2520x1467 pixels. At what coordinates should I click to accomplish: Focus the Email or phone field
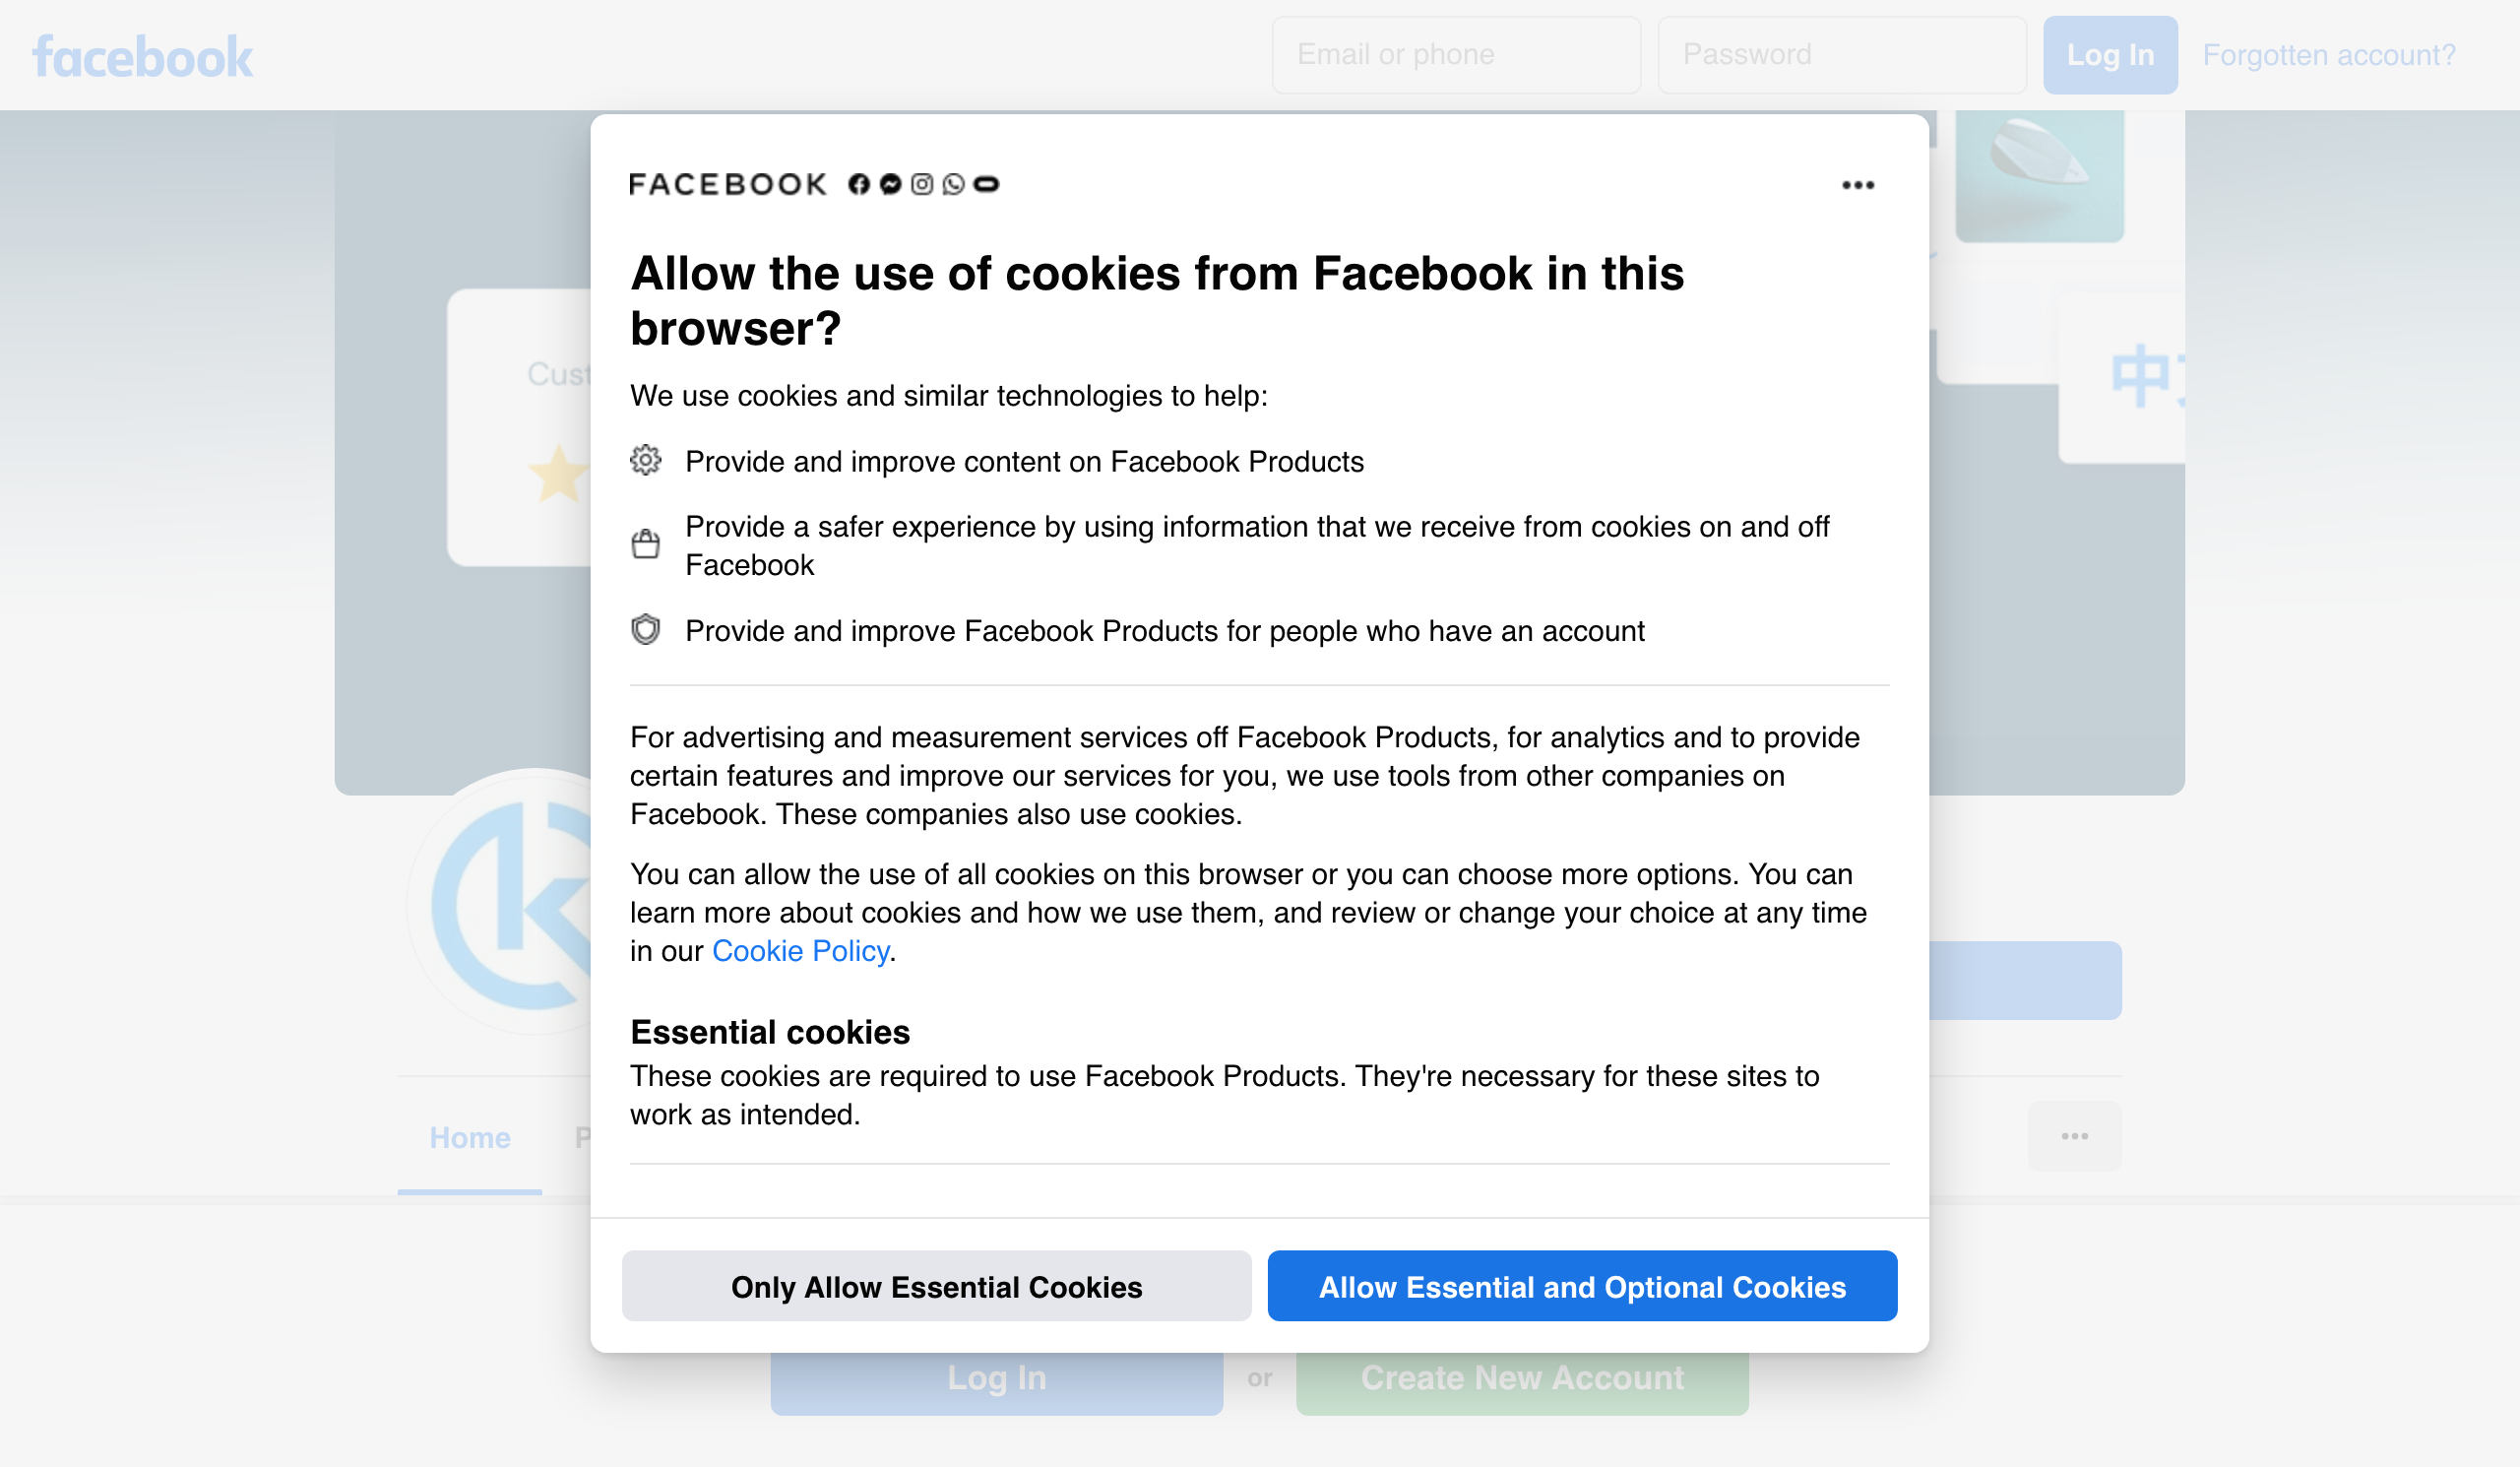point(1456,54)
